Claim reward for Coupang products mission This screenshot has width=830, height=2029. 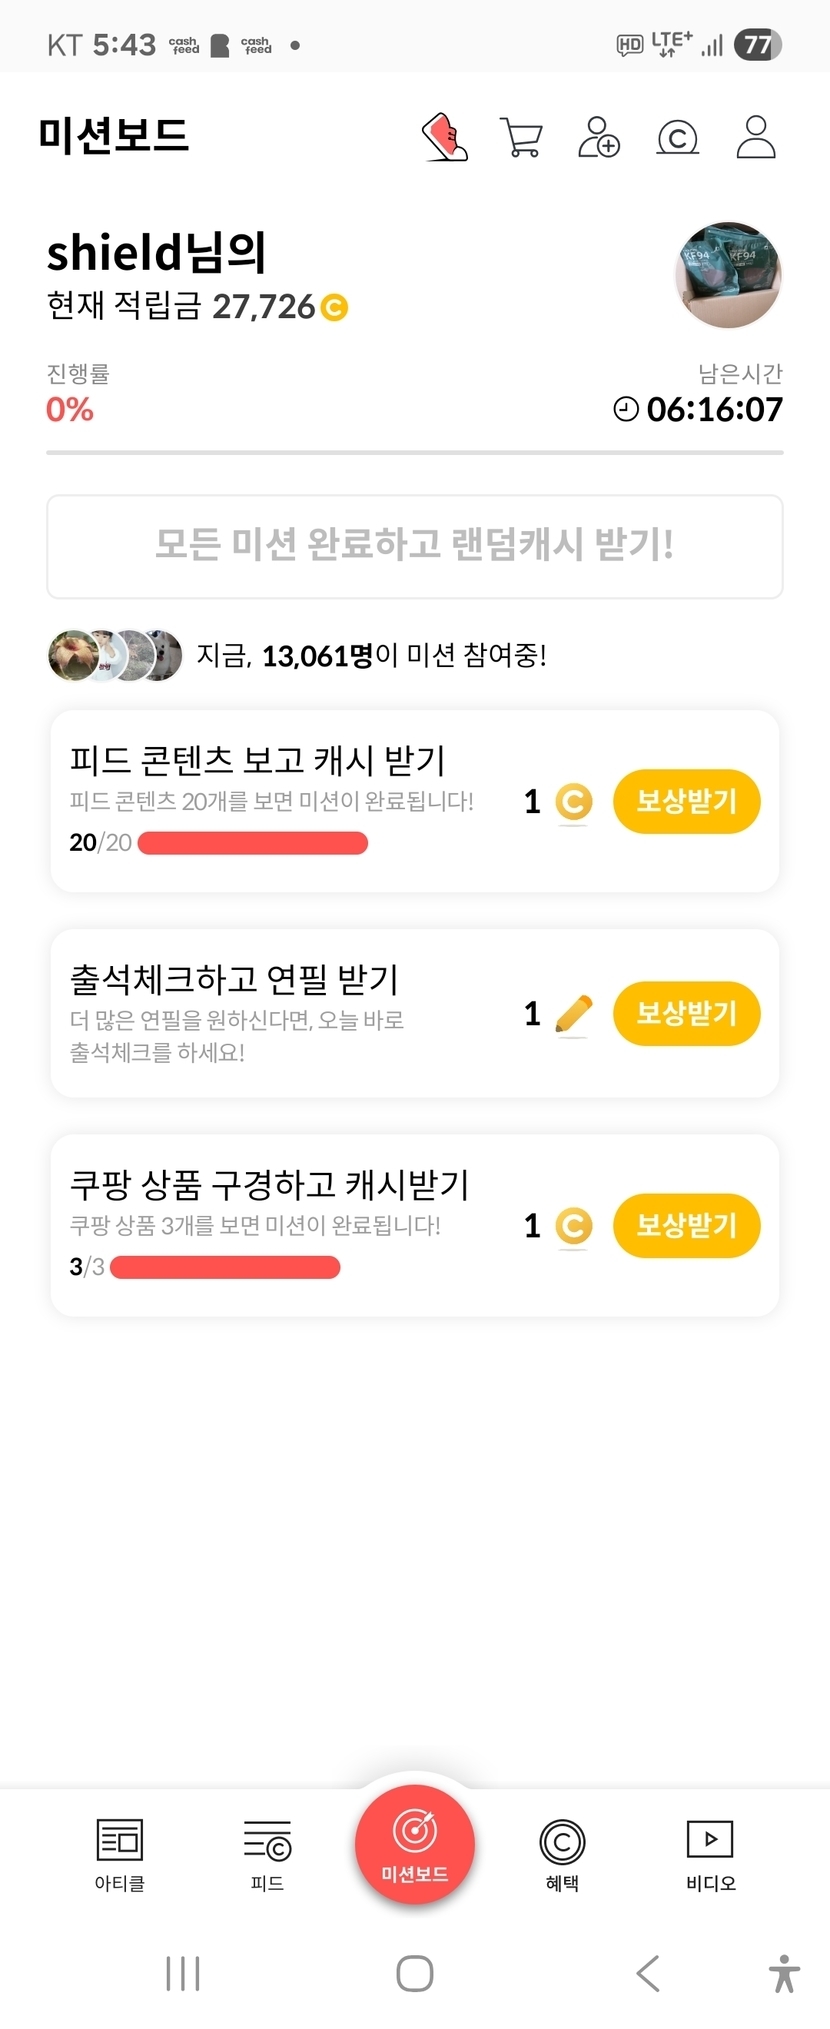tap(686, 1225)
